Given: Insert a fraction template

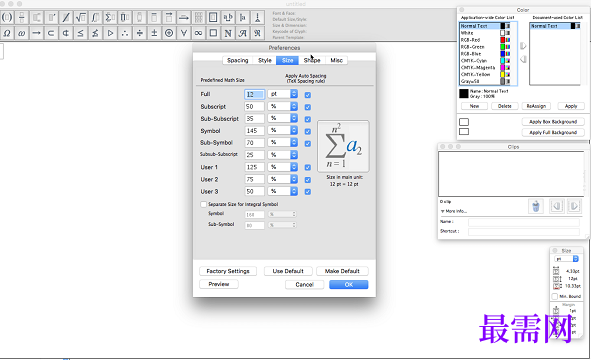Looking at the screenshot, I should coord(22,17).
